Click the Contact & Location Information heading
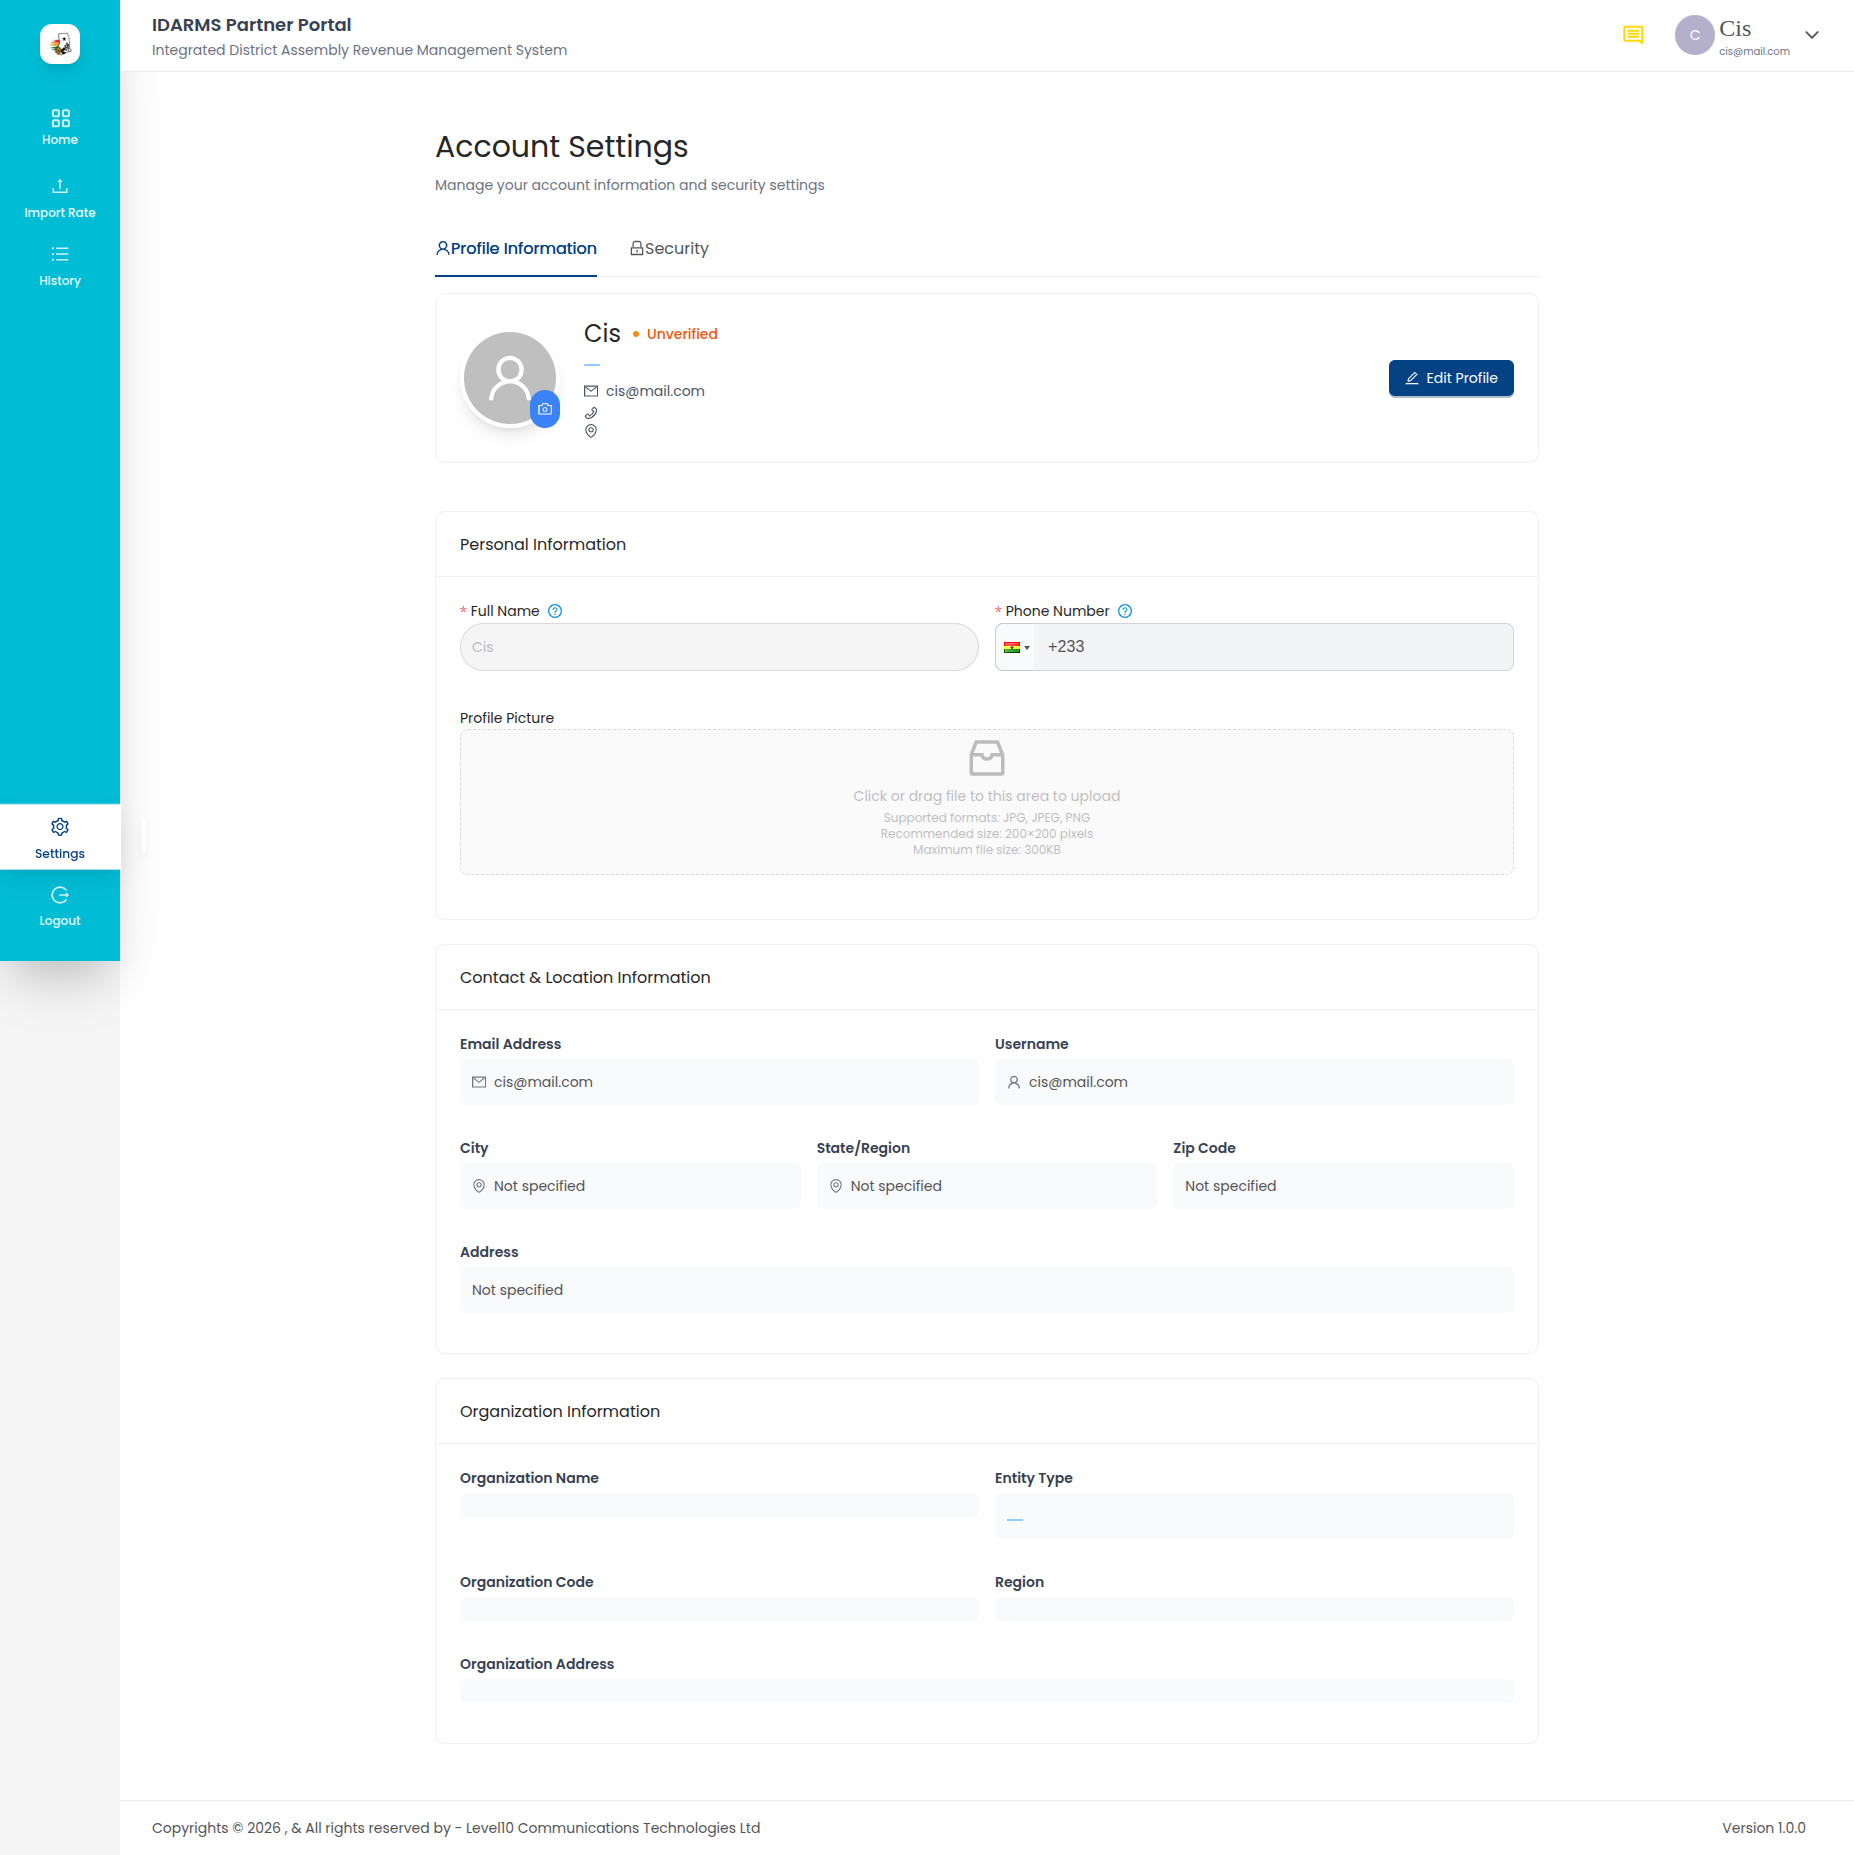Screen dimensions: 1854x1855 coord(585,977)
